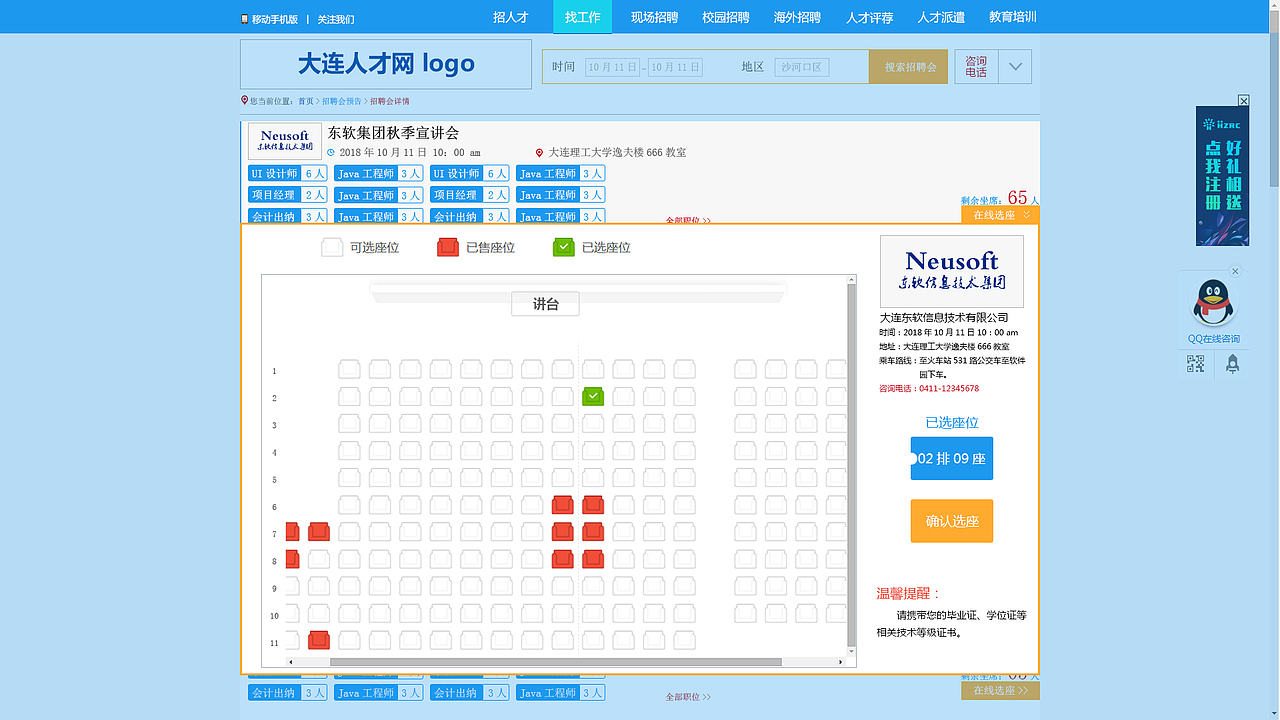Click seat map scroll-left arrow
1280x720 pixels.
pyautogui.click(x=291, y=662)
